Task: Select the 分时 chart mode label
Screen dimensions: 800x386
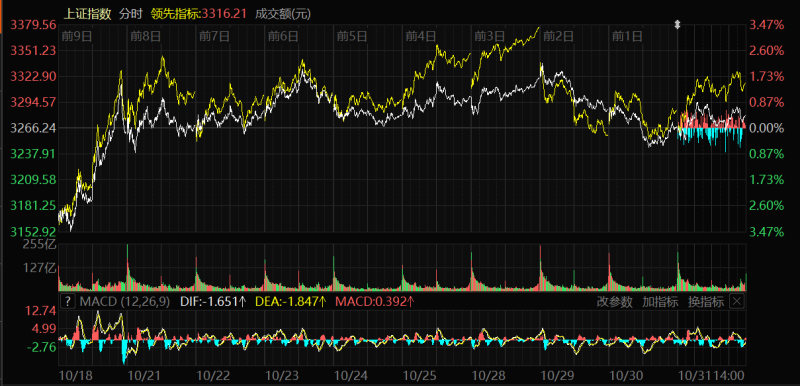Action: click(131, 14)
